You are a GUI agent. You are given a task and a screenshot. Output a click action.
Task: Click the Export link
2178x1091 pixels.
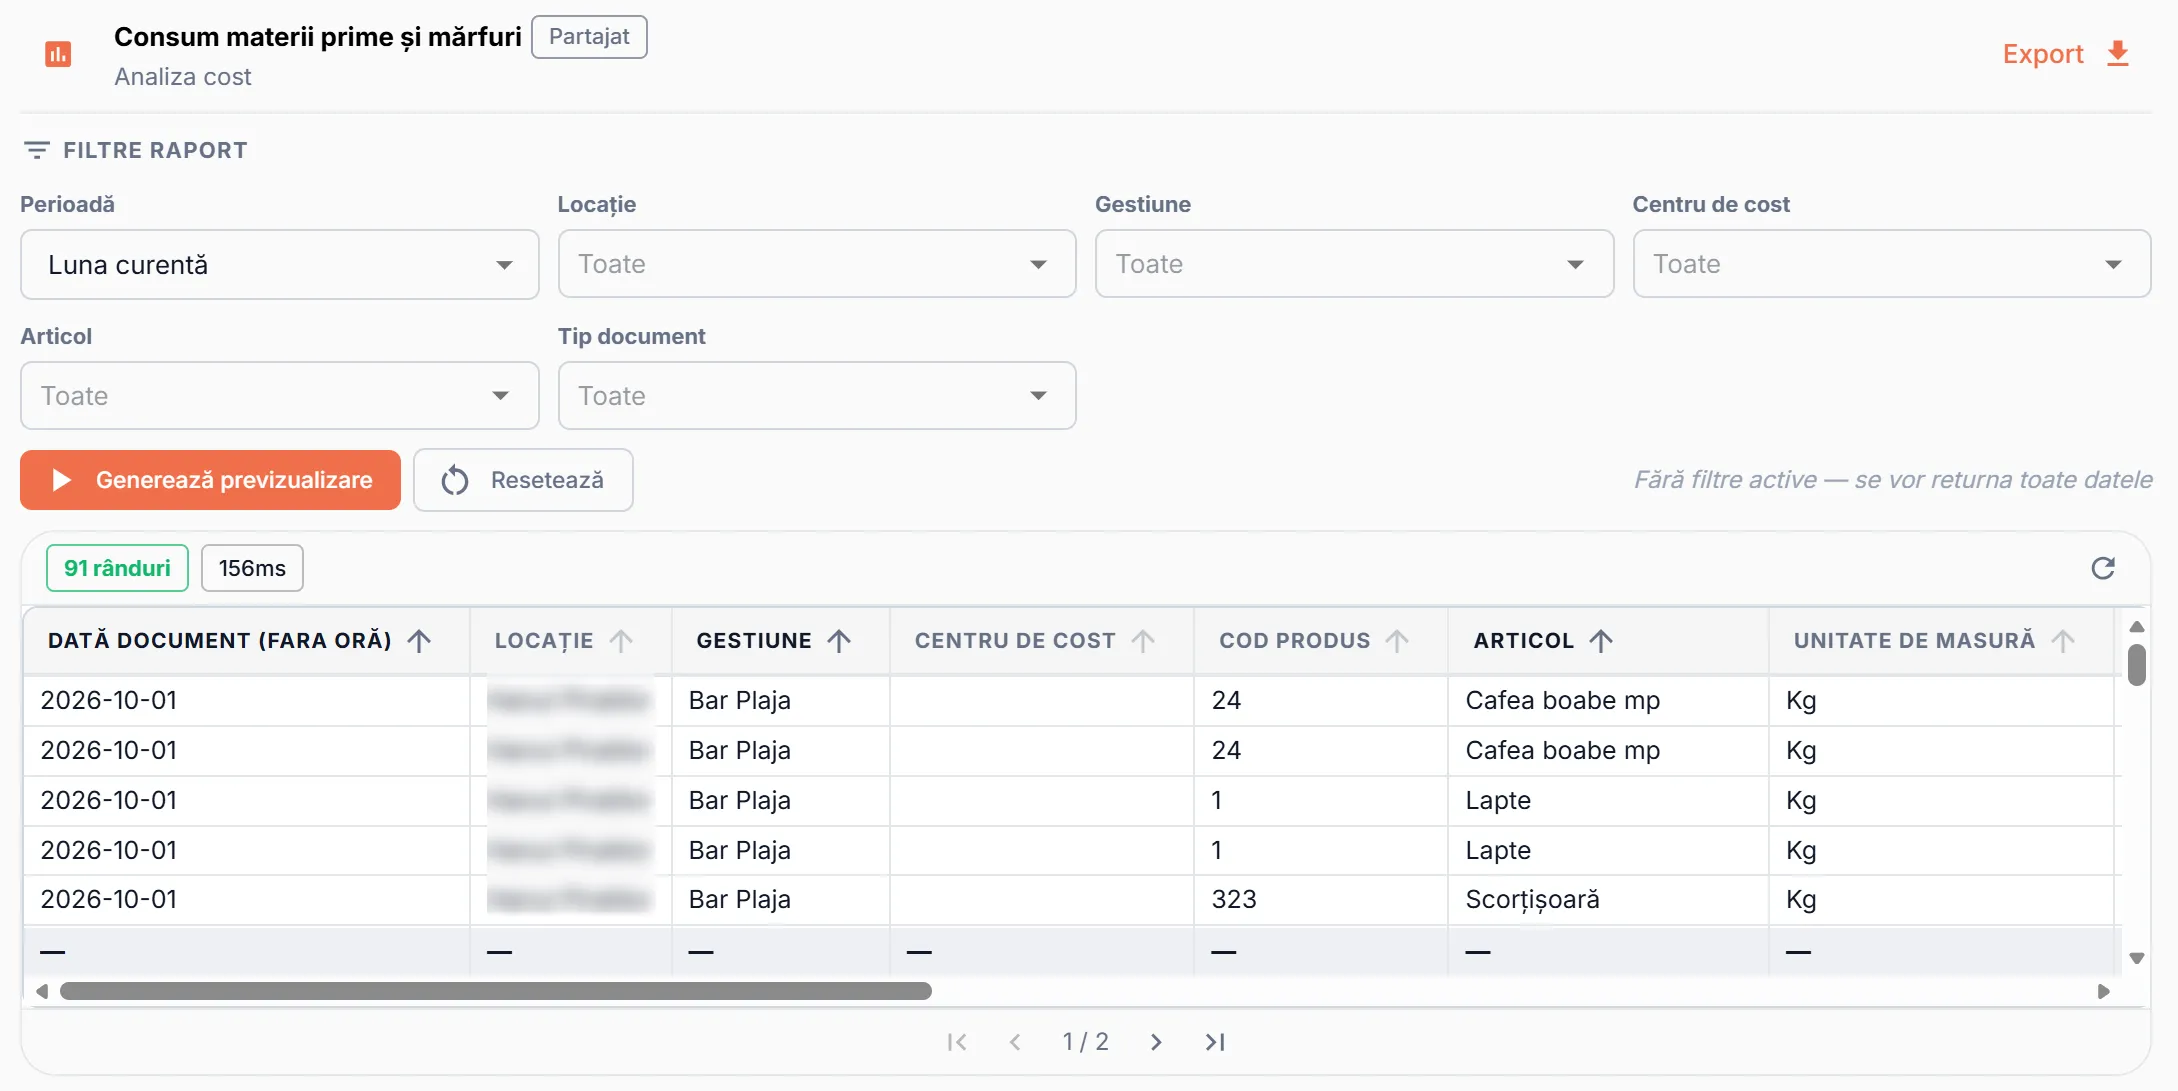coord(2042,54)
